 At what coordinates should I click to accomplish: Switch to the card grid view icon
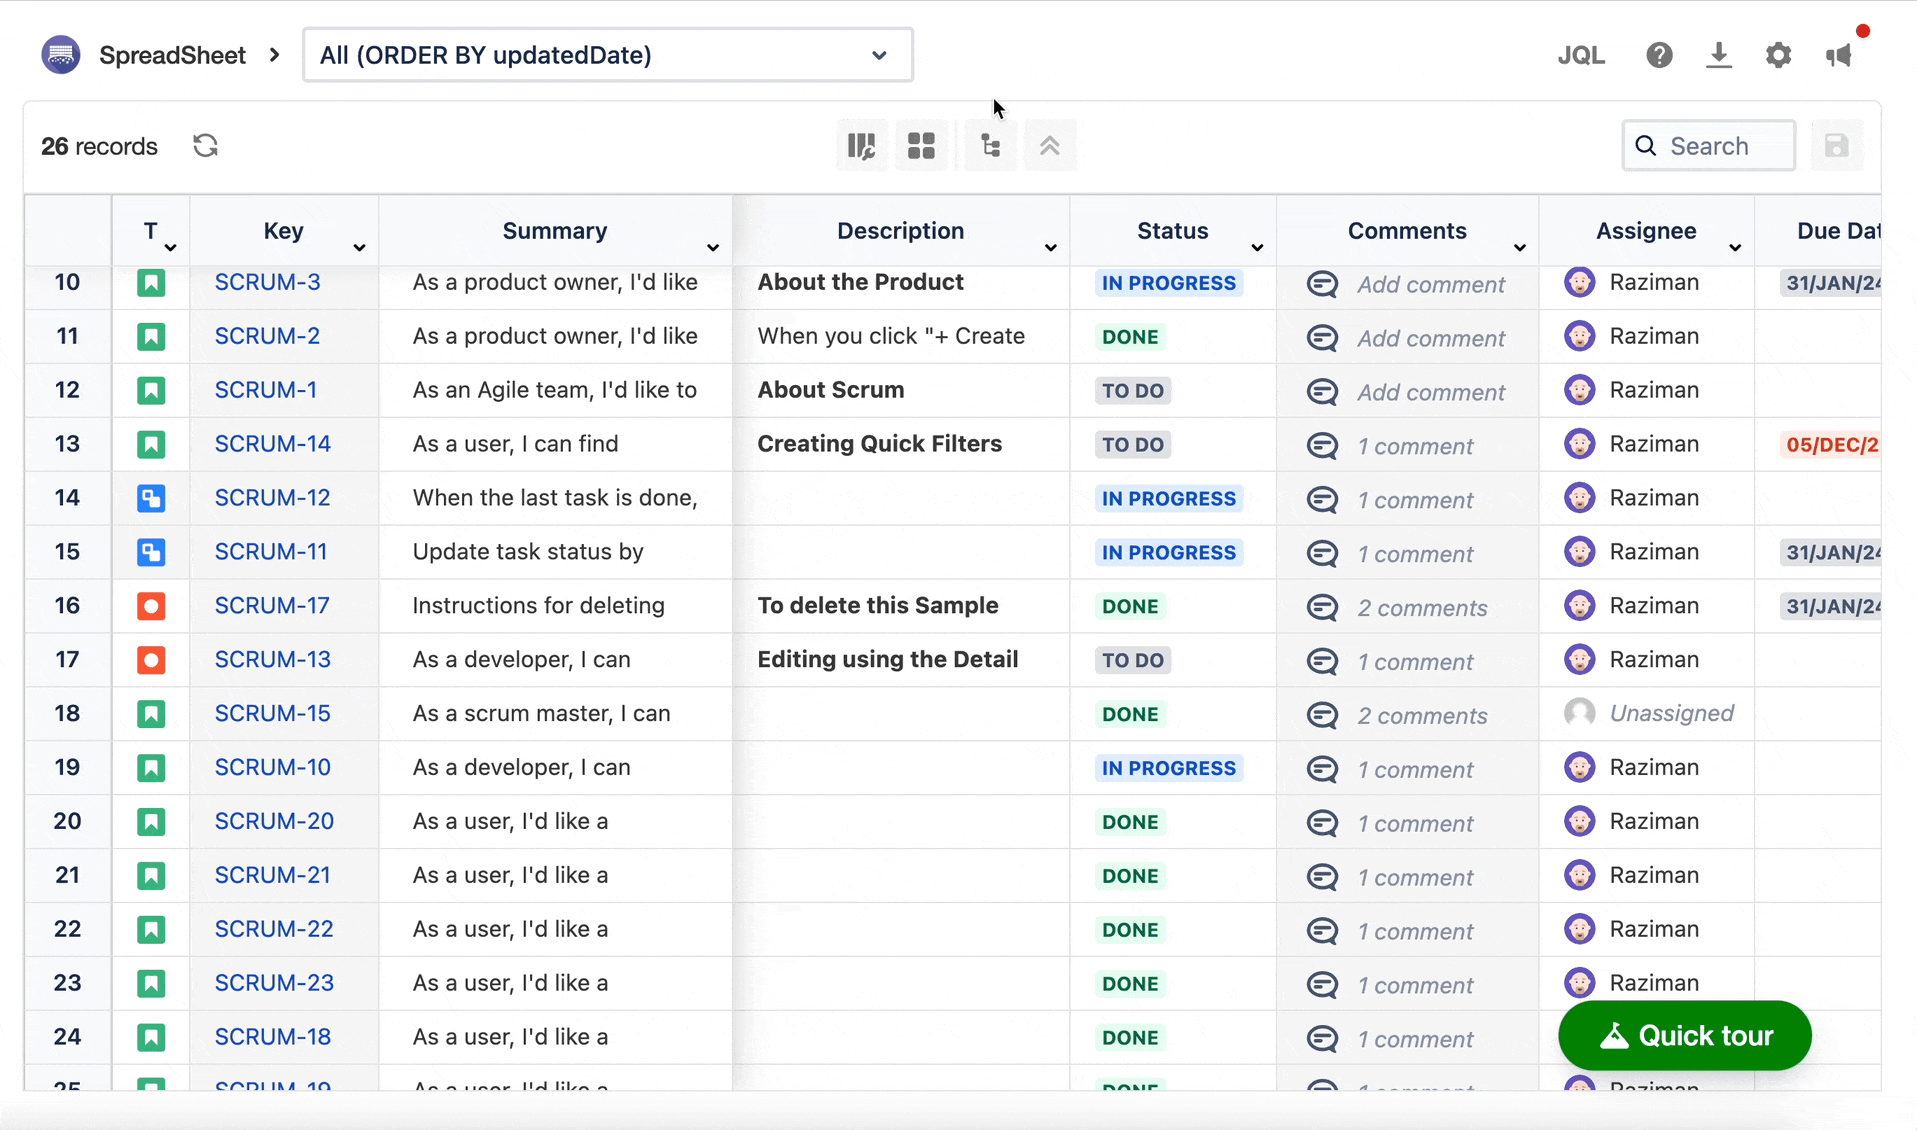(x=921, y=146)
